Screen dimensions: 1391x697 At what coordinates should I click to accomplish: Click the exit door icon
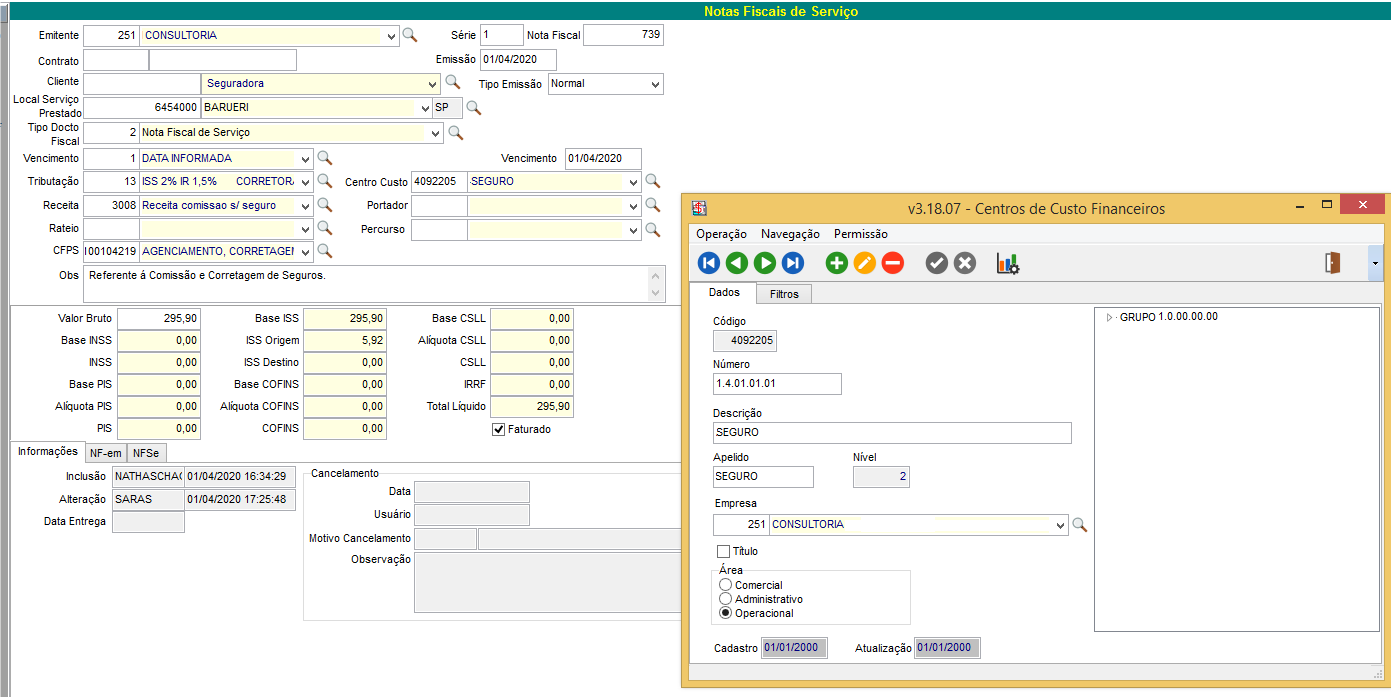[1332, 263]
